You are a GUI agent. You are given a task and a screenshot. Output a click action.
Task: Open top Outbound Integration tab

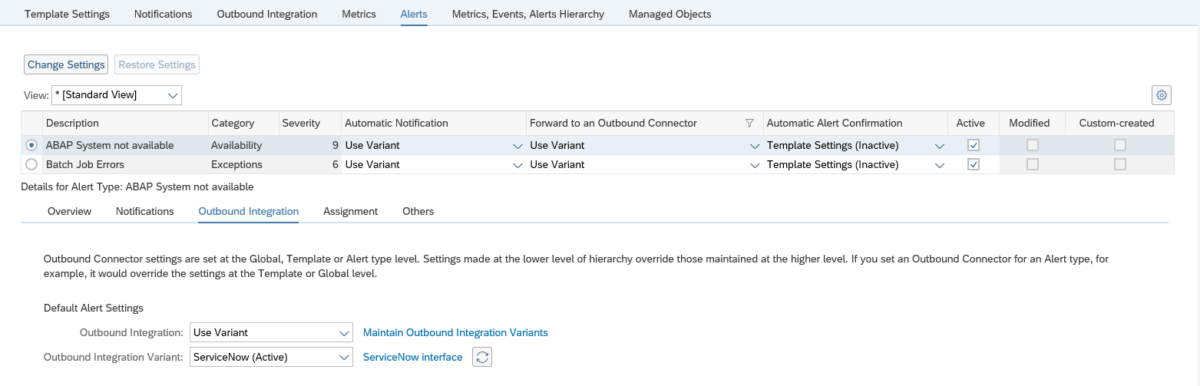[267, 14]
